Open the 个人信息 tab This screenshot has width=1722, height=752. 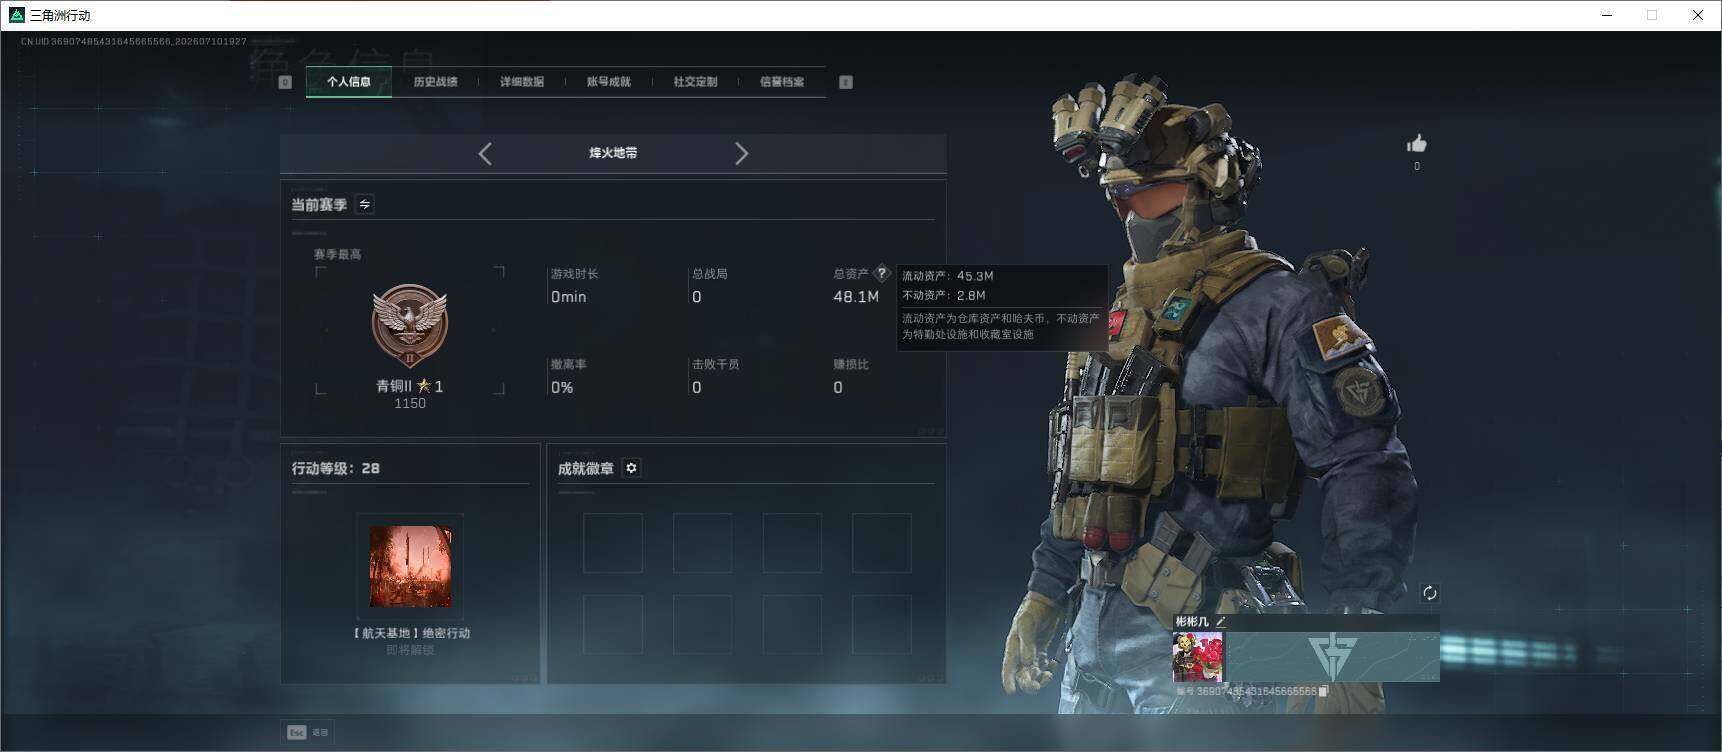click(x=349, y=82)
